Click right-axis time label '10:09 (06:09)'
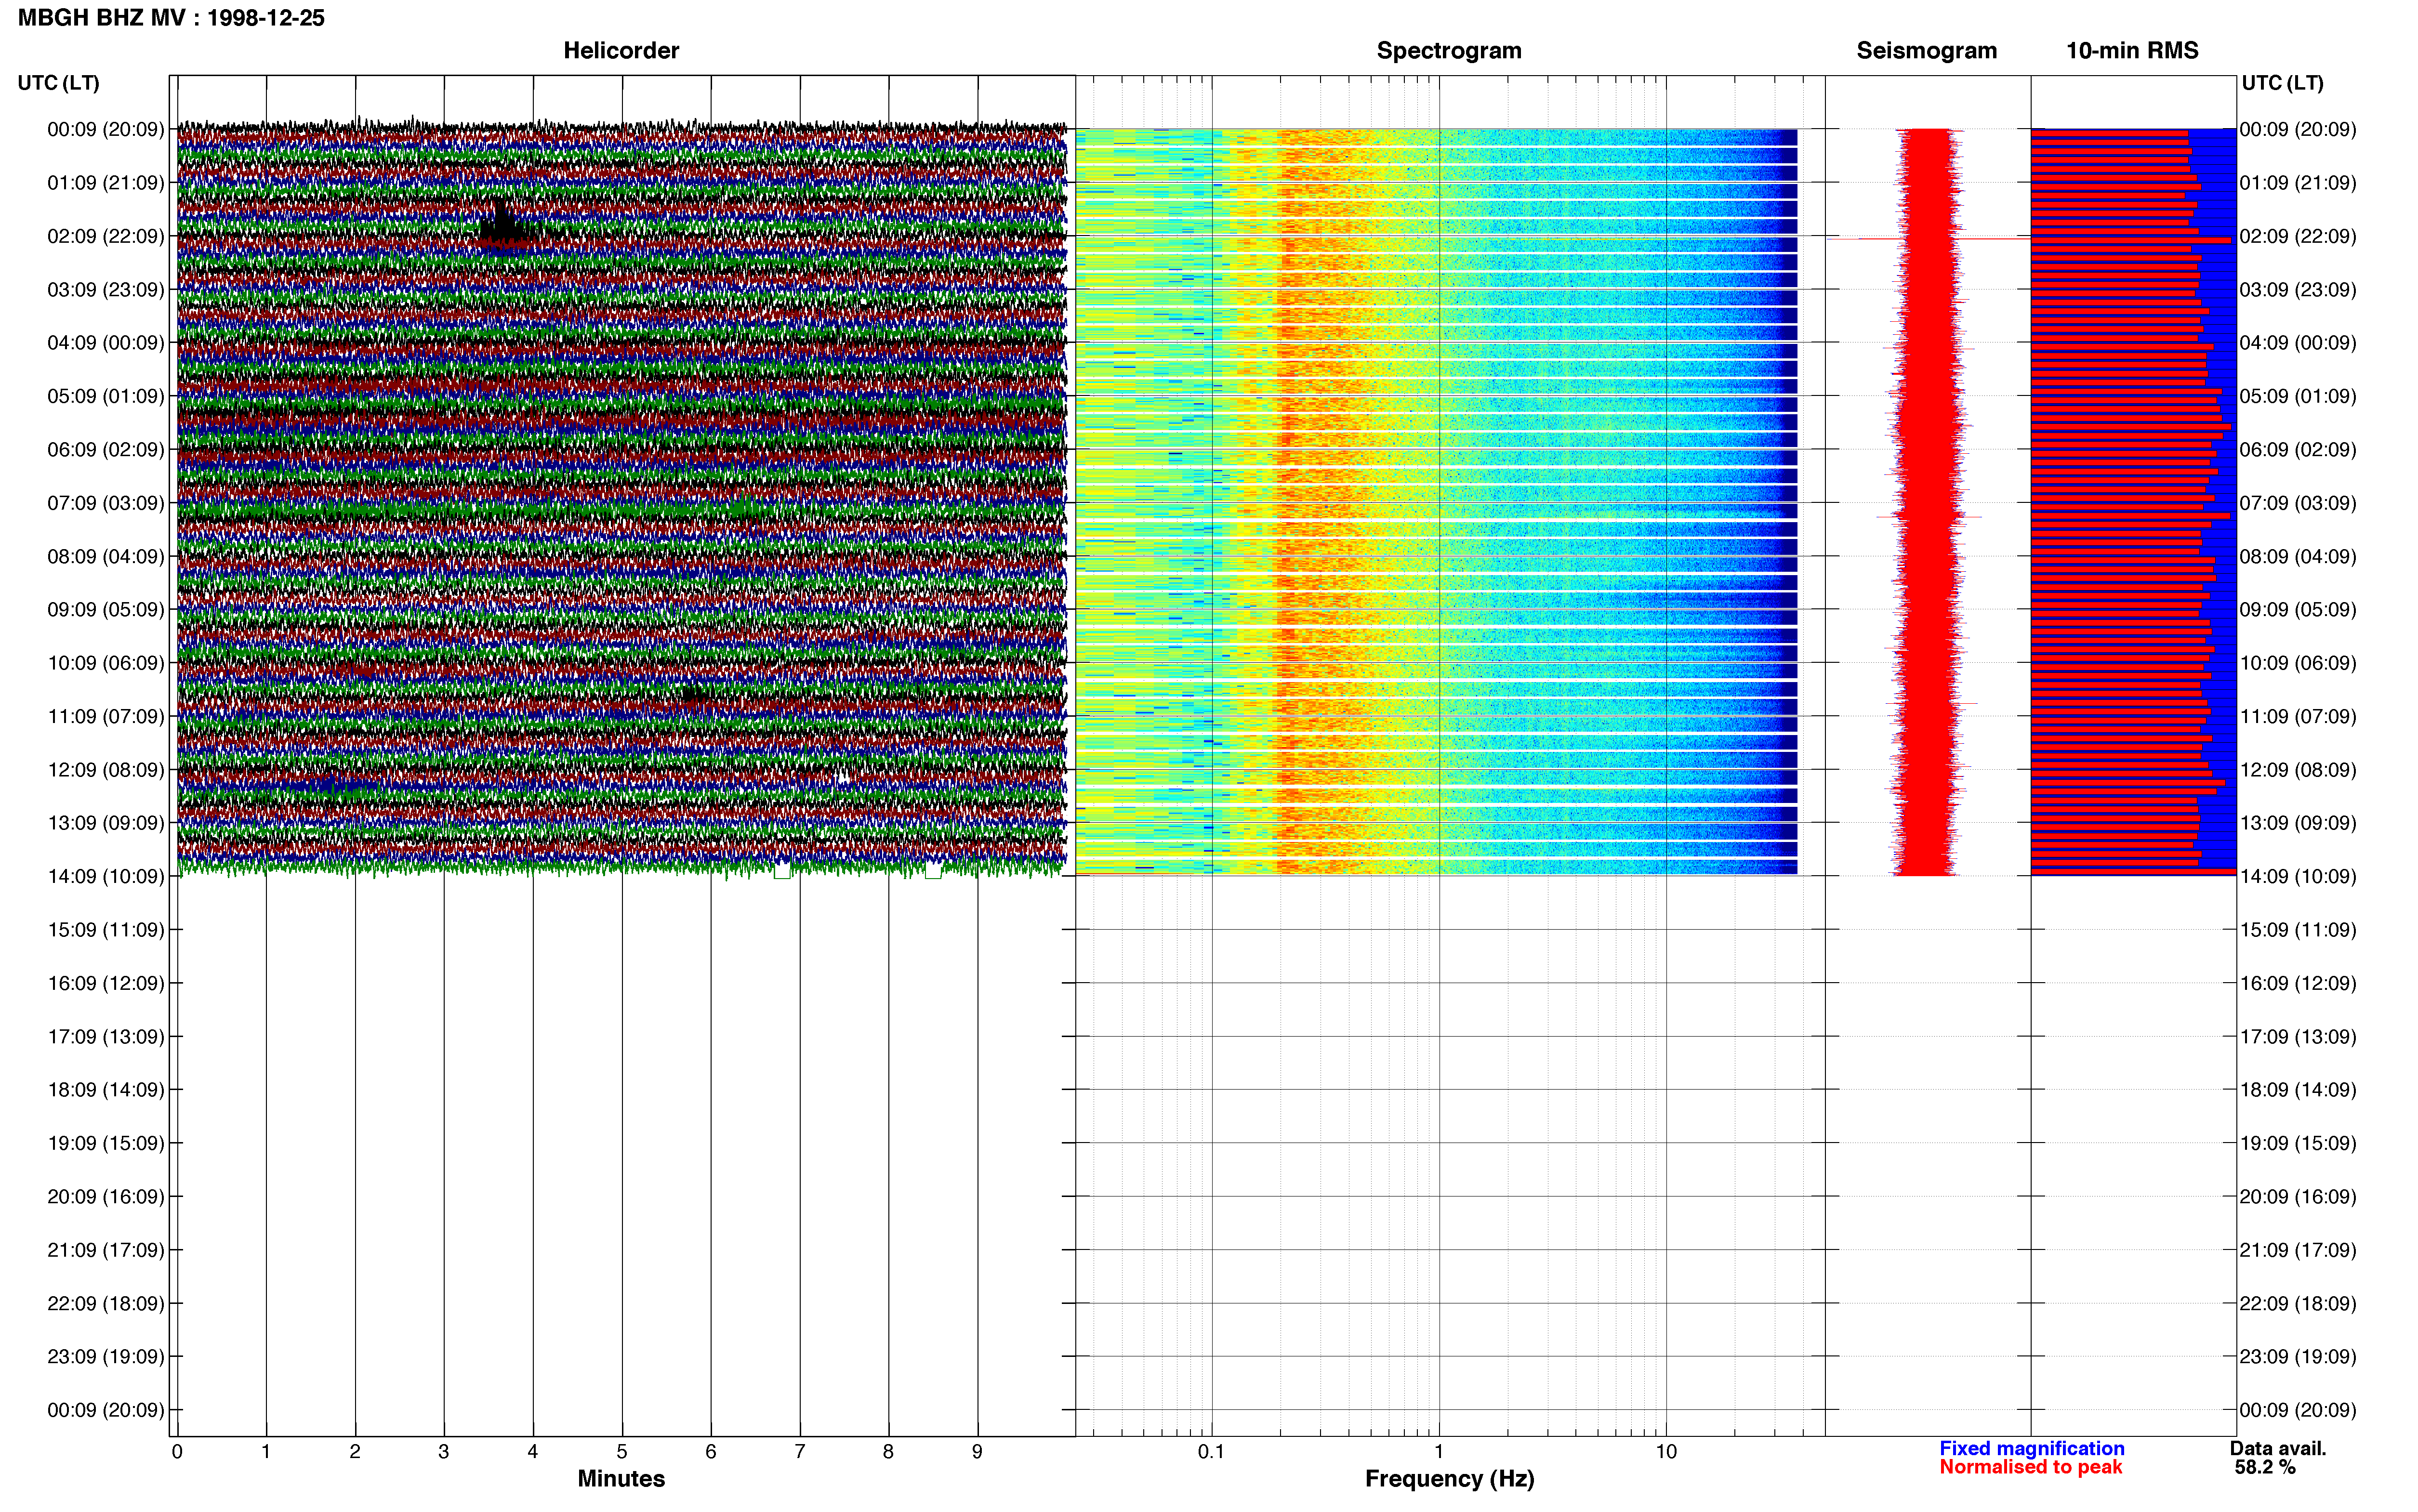This screenshot has height=1512, width=2418. click(2298, 663)
